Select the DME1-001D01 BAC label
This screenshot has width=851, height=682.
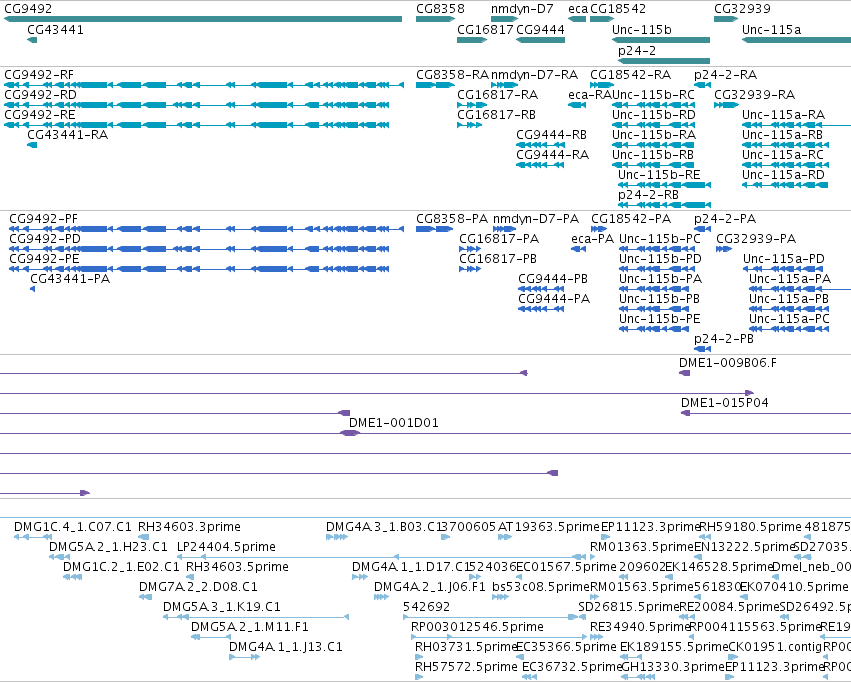coord(393,423)
